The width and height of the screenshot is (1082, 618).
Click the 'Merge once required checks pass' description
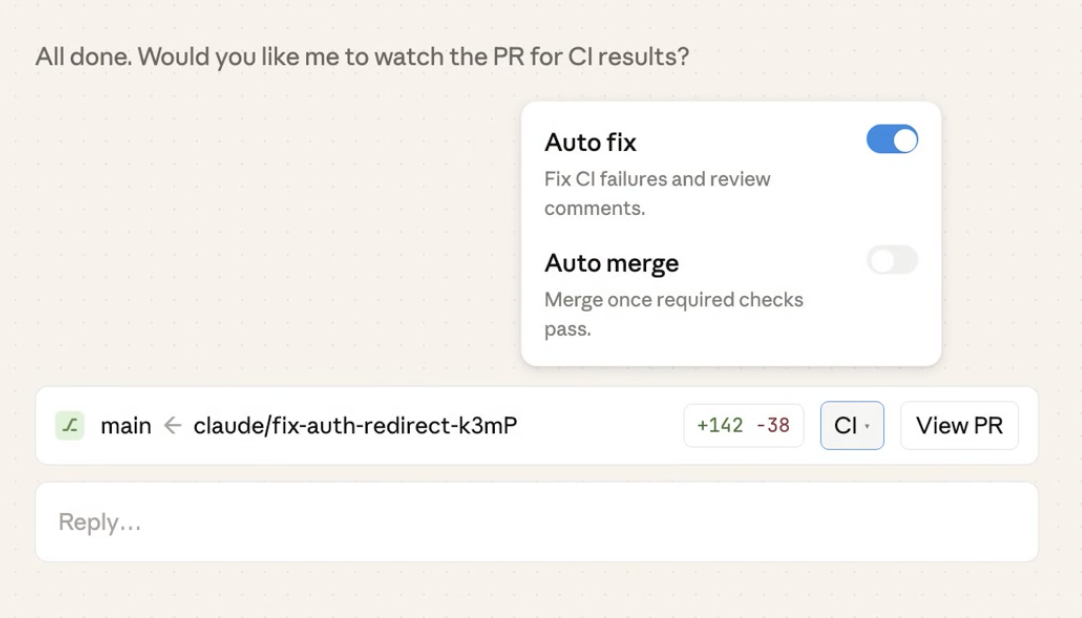click(673, 314)
